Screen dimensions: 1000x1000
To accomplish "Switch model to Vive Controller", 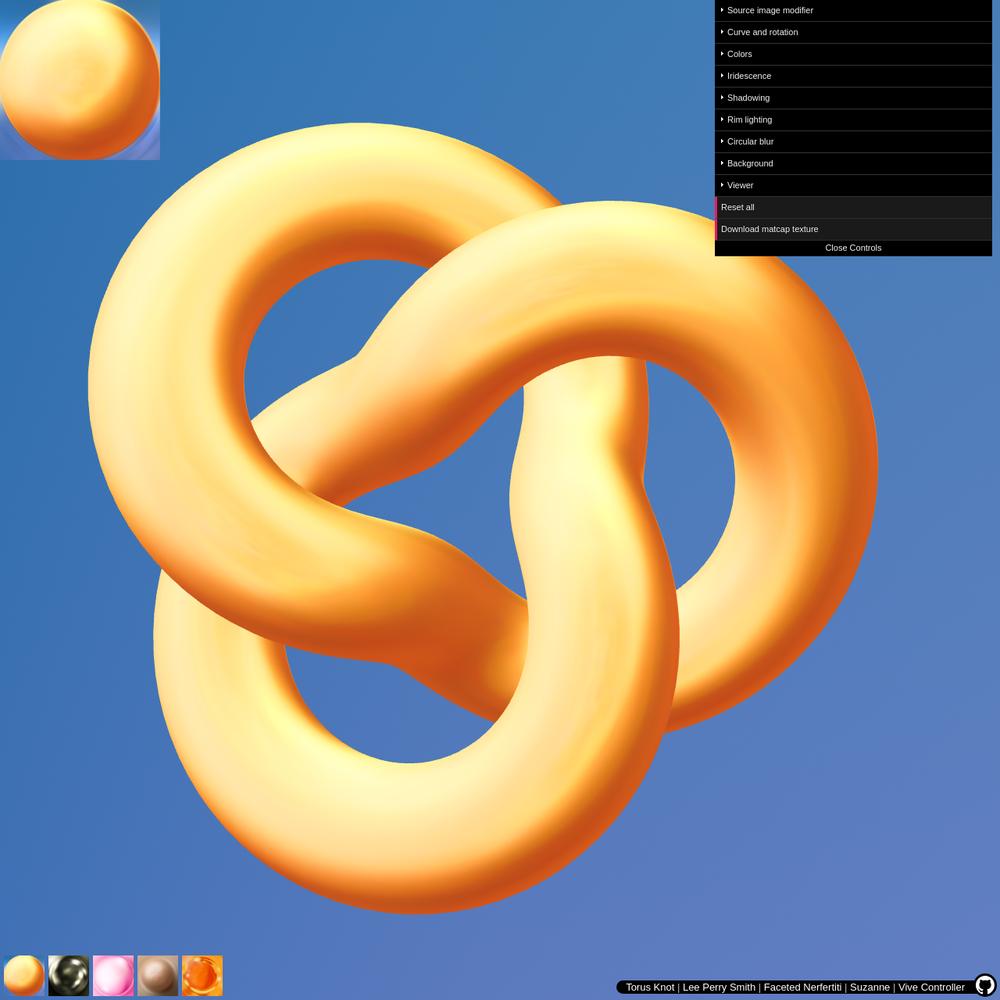I will (x=932, y=987).
